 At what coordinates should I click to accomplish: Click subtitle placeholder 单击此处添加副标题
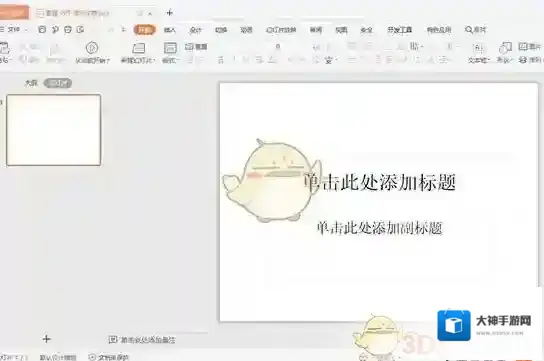[x=380, y=228]
